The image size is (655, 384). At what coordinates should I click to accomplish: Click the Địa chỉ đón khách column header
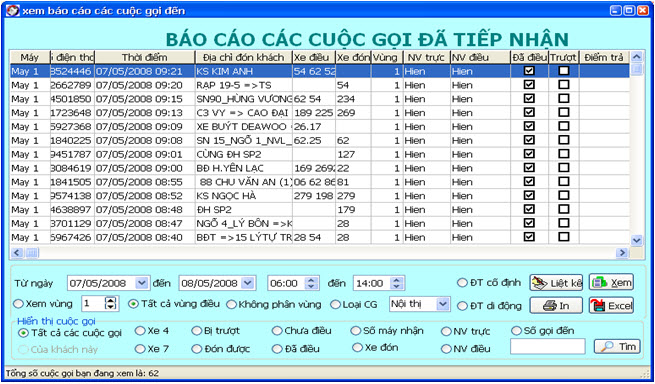[244, 57]
